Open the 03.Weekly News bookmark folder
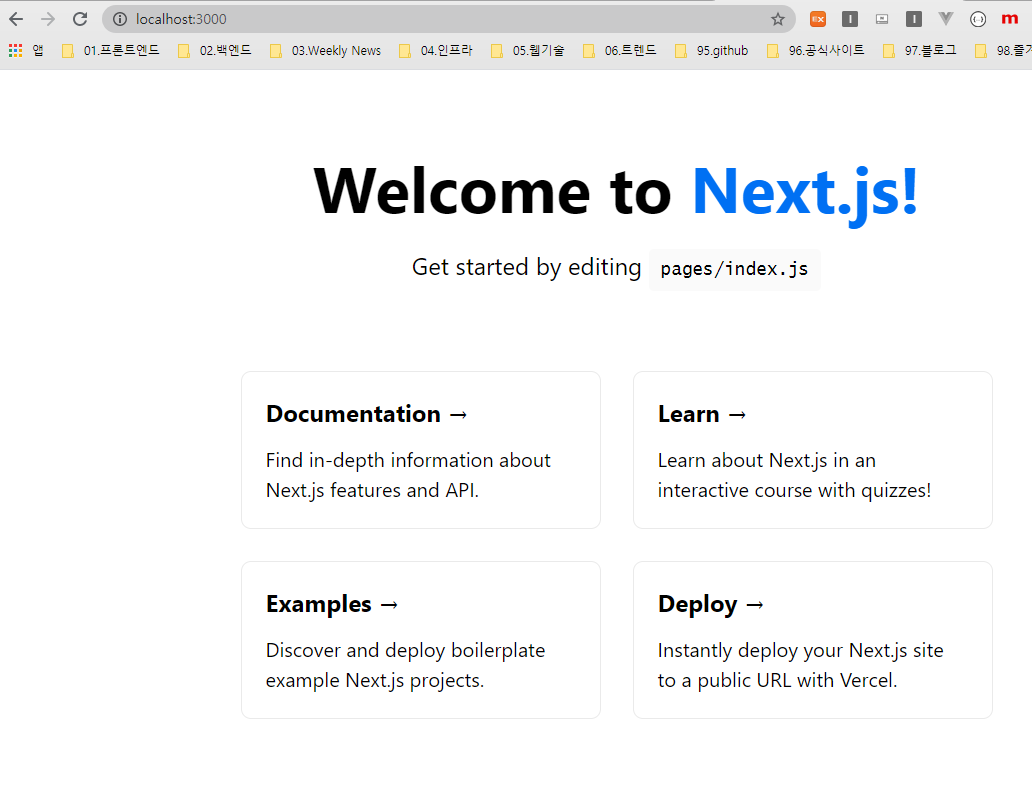This screenshot has width=1032, height=797. pyautogui.click(x=326, y=51)
